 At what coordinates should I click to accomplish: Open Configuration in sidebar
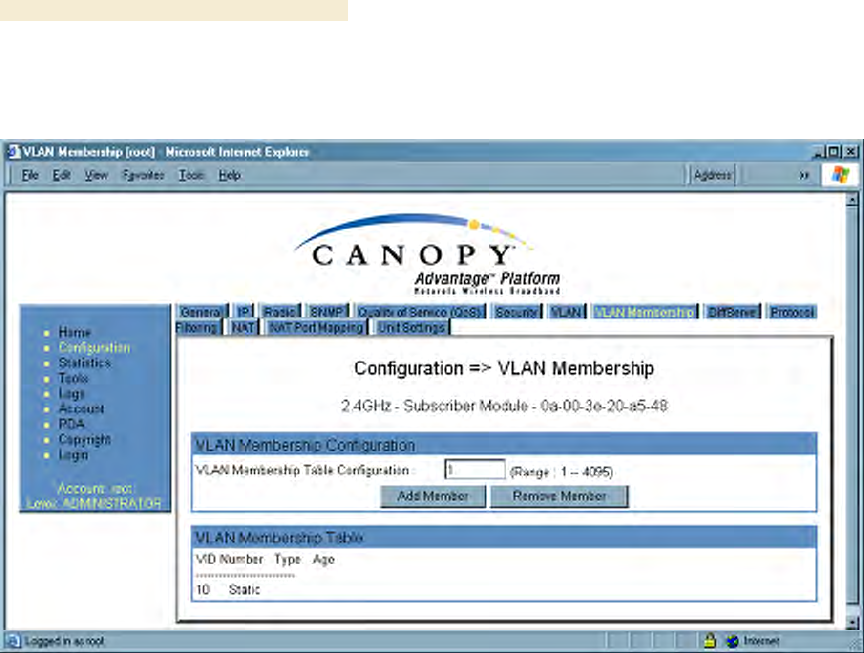pyautogui.click(x=95, y=348)
